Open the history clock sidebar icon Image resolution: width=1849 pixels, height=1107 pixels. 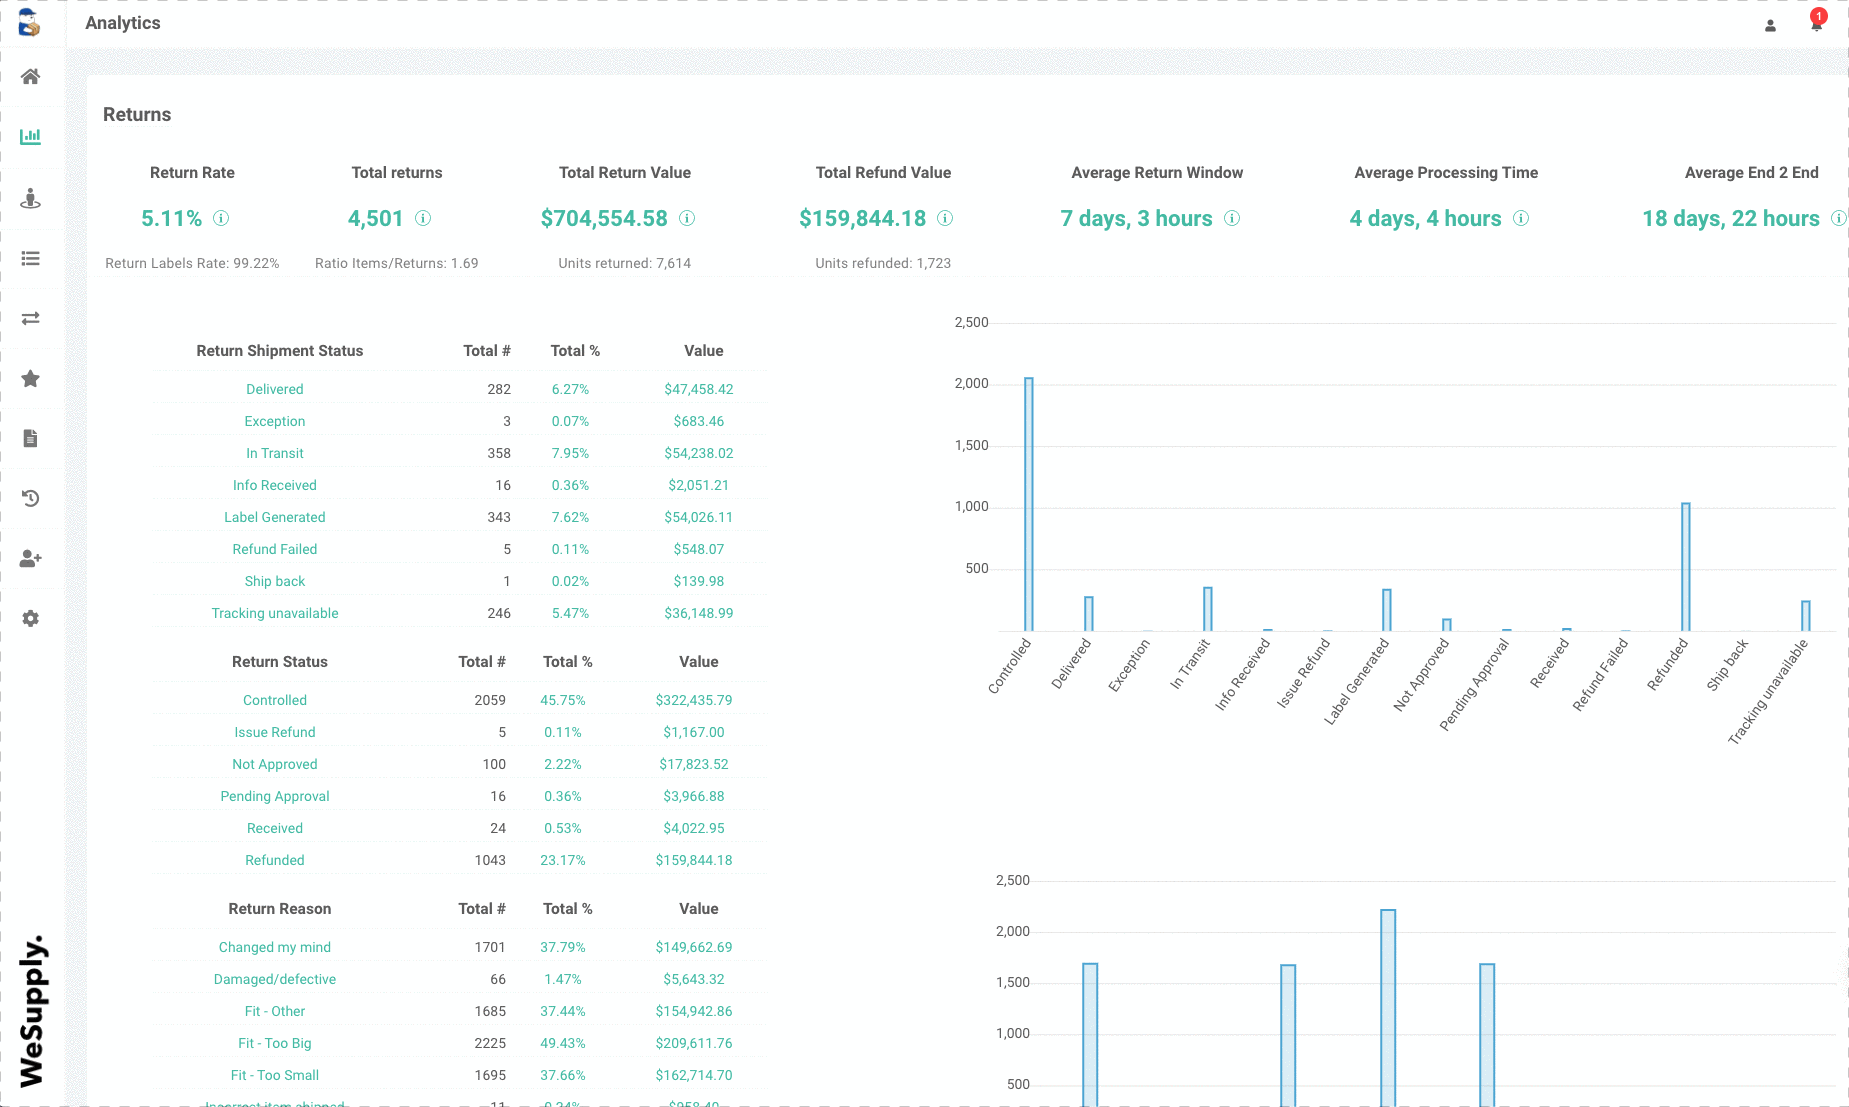coord(31,498)
